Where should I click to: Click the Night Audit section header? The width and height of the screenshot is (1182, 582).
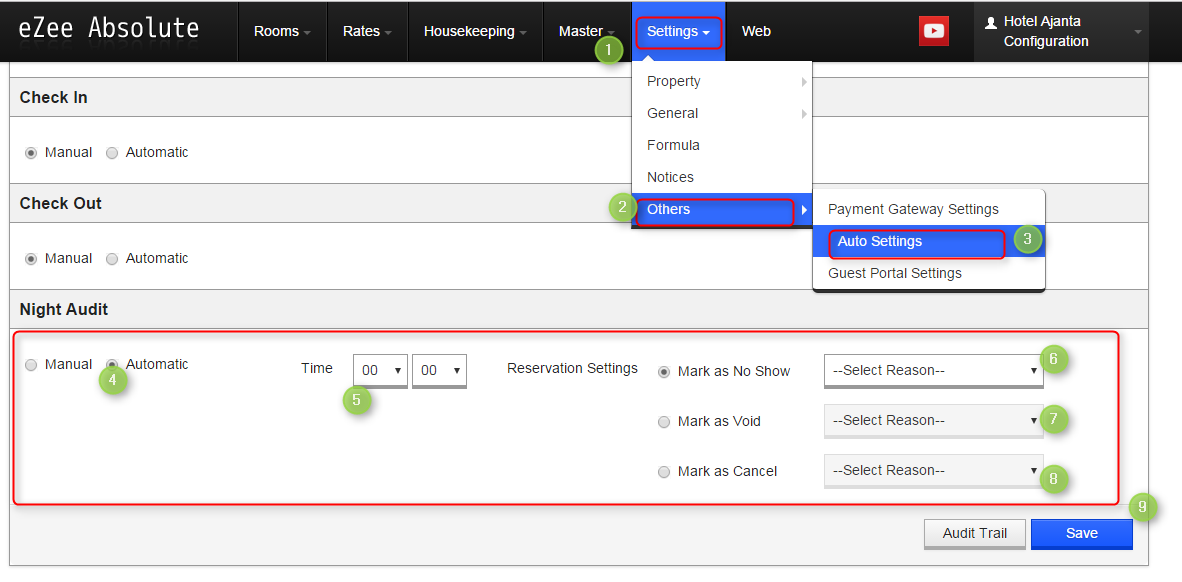(x=578, y=309)
